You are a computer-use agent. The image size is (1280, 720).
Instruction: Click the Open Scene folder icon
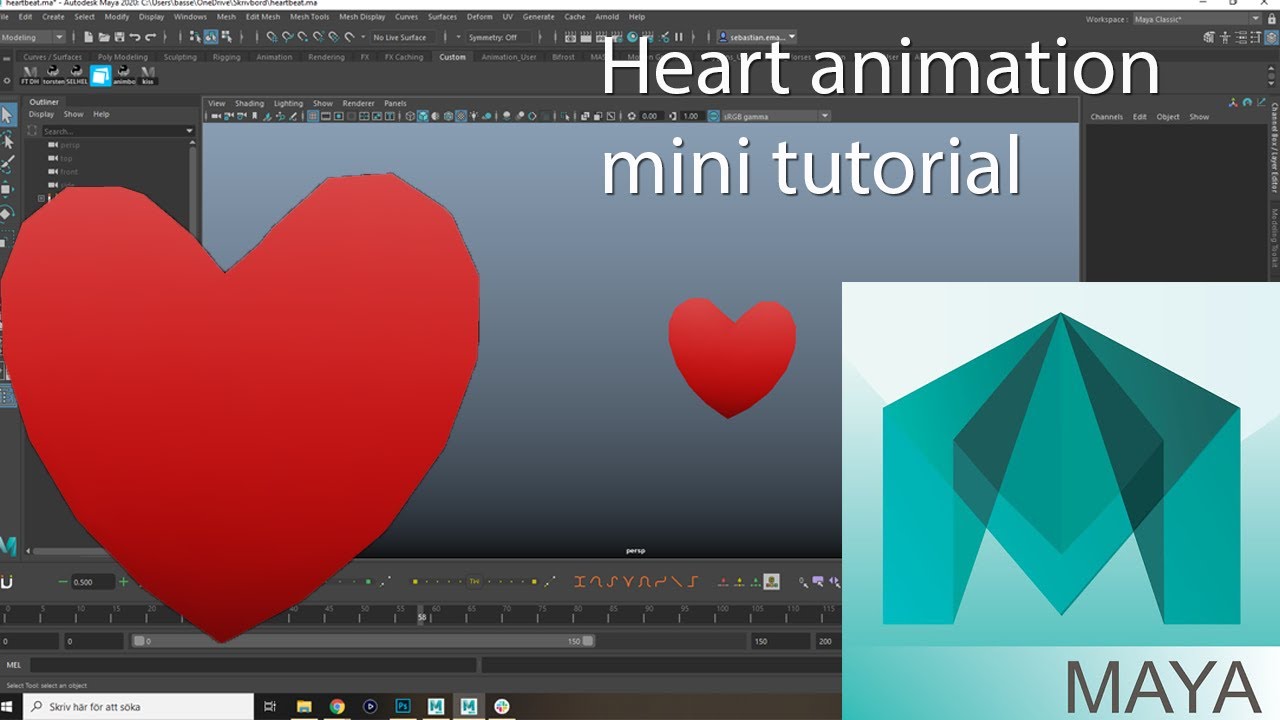104,37
